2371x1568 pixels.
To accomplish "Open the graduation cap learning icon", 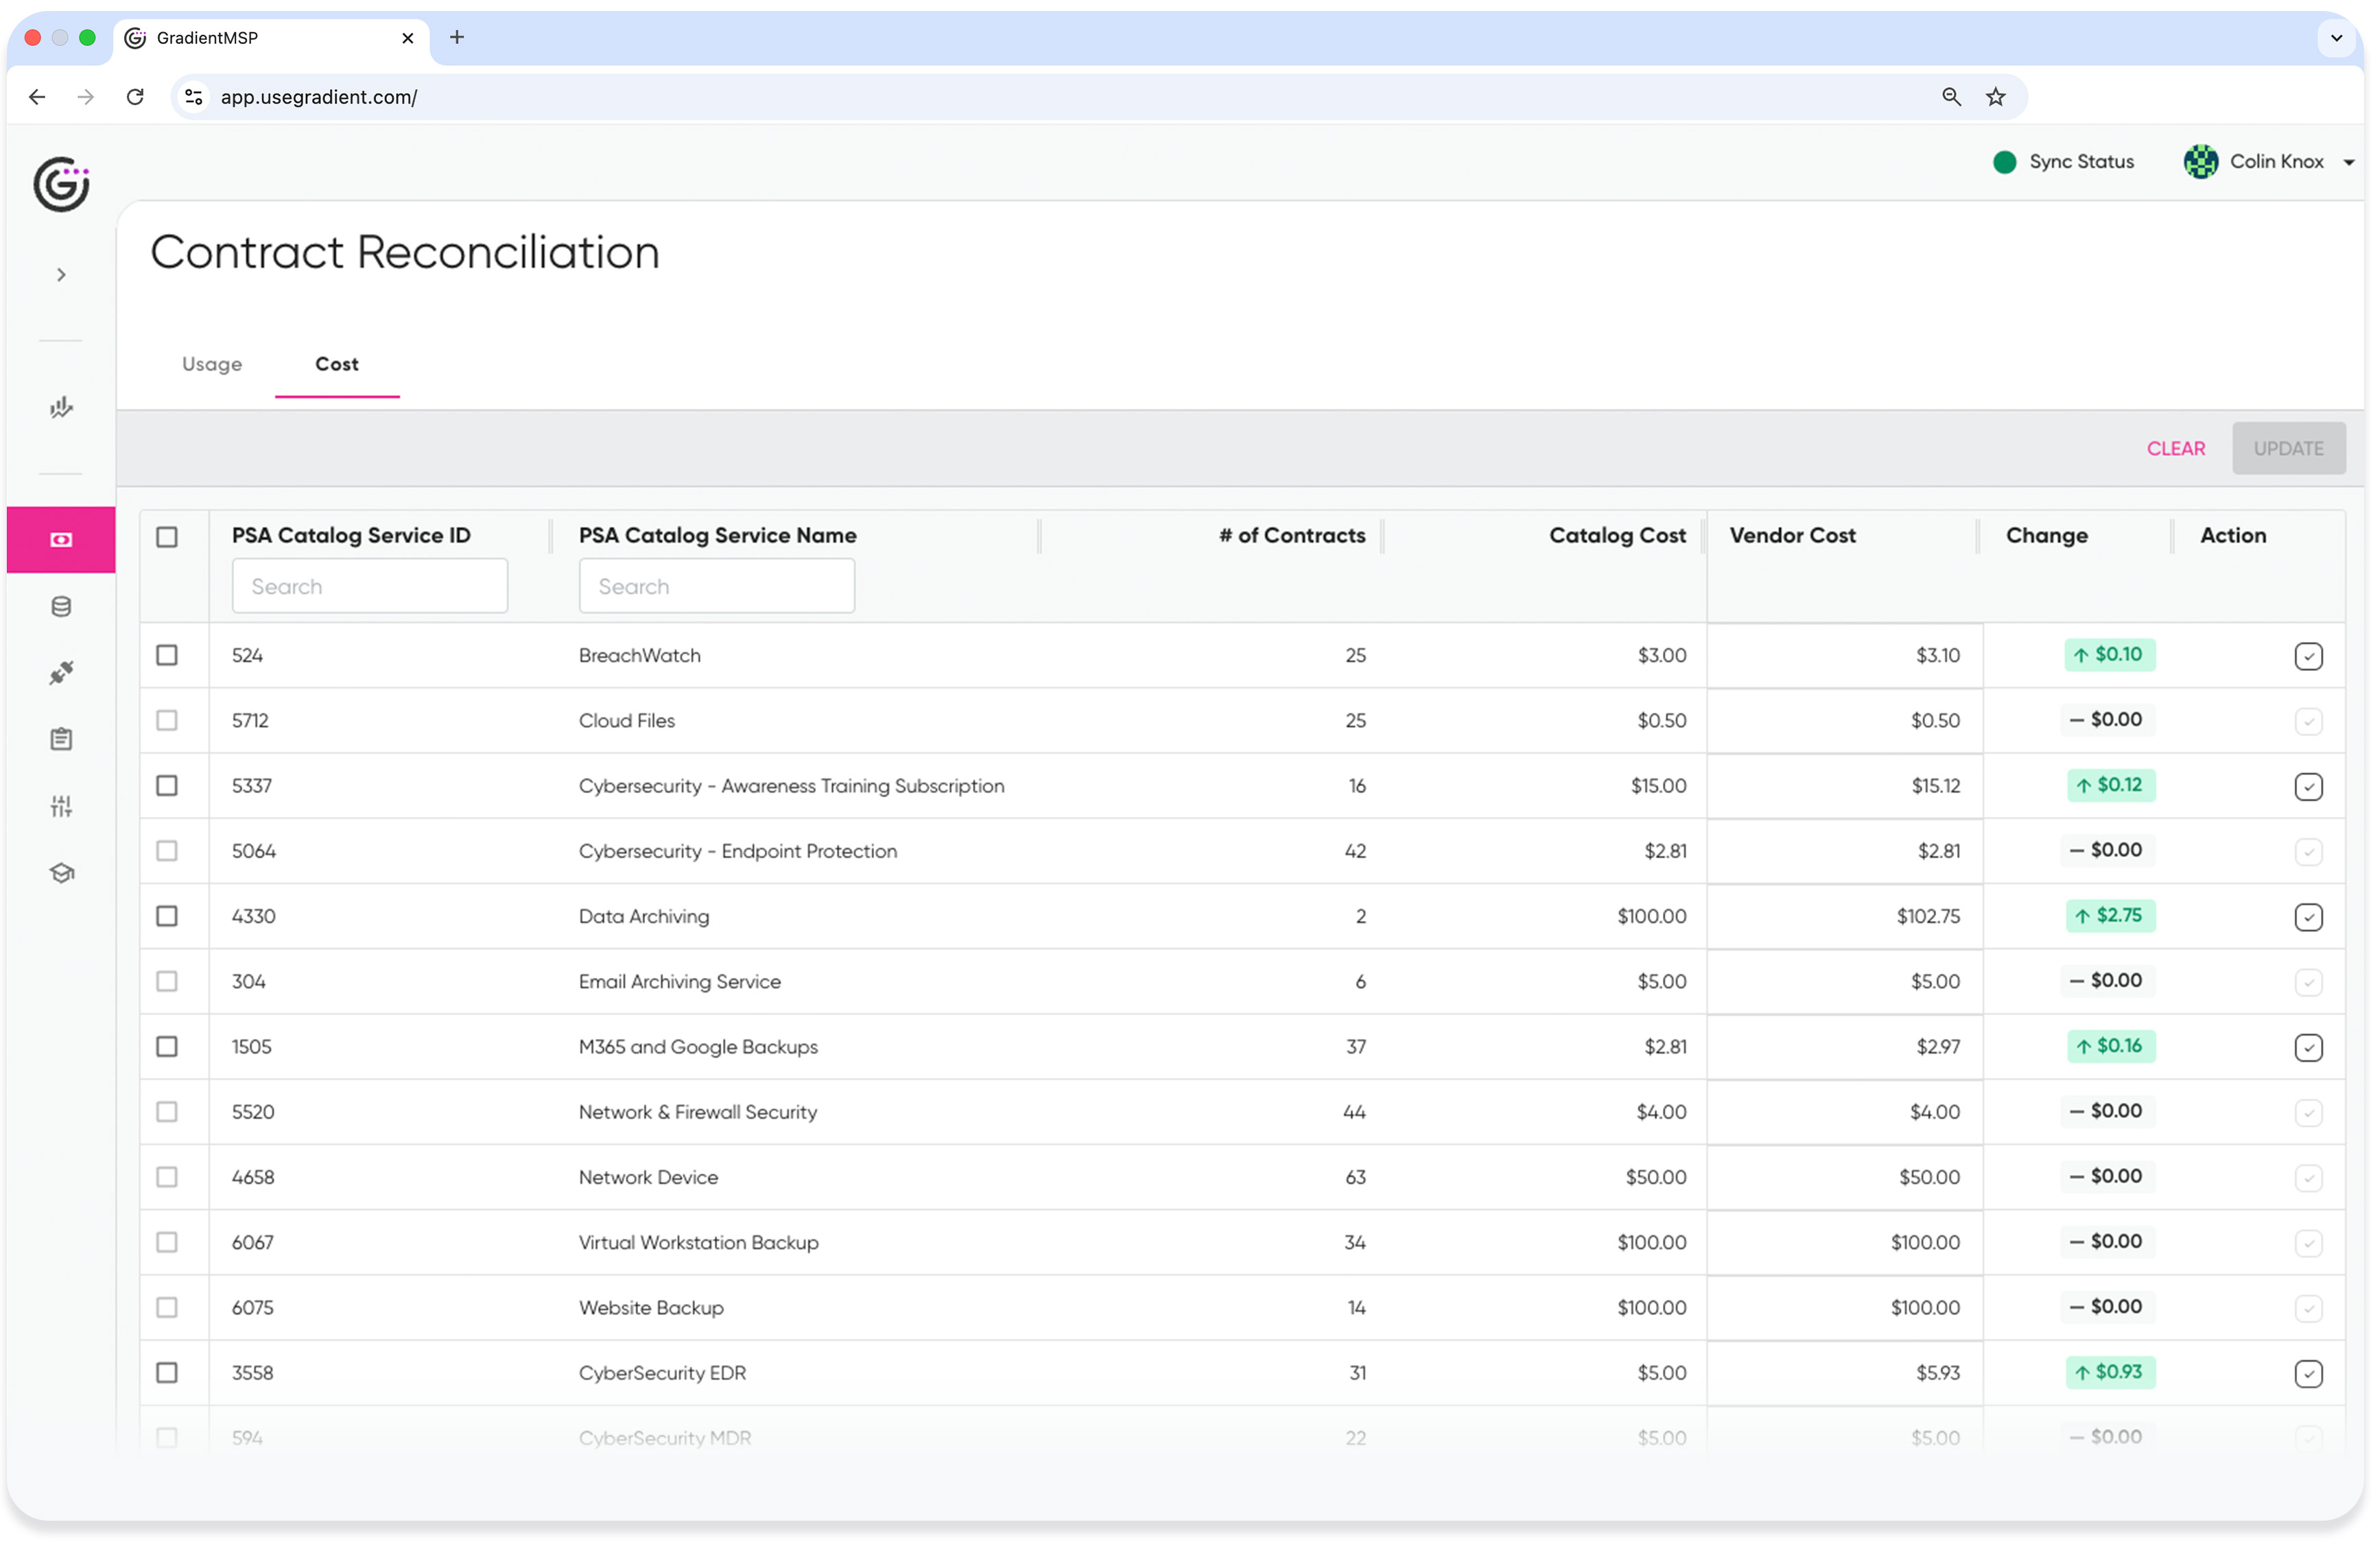I will (x=61, y=873).
